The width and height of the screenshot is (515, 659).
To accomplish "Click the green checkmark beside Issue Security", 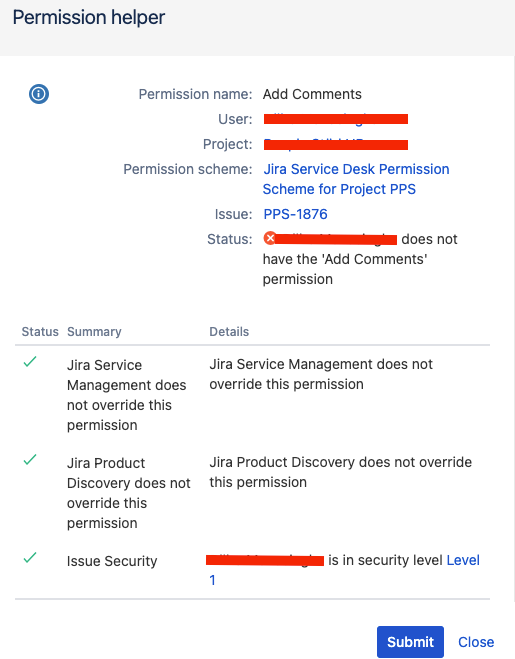I will tap(30, 558).
